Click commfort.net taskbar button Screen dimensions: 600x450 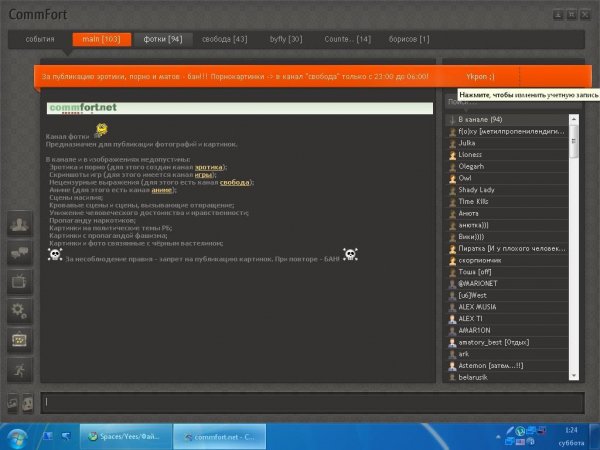pyautogui.click(x=220, y=437)
